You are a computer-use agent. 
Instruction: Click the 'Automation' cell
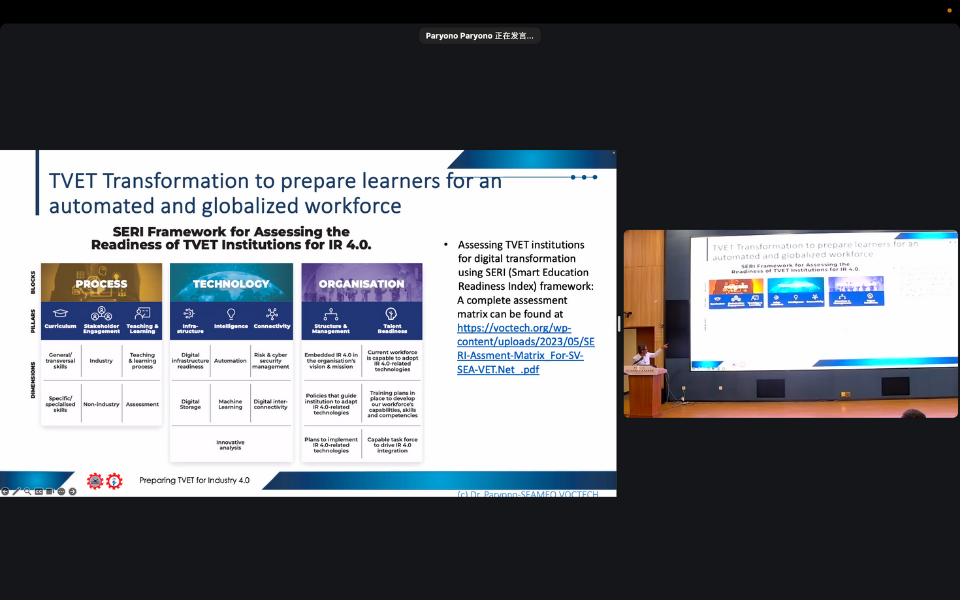pos(230,361)
